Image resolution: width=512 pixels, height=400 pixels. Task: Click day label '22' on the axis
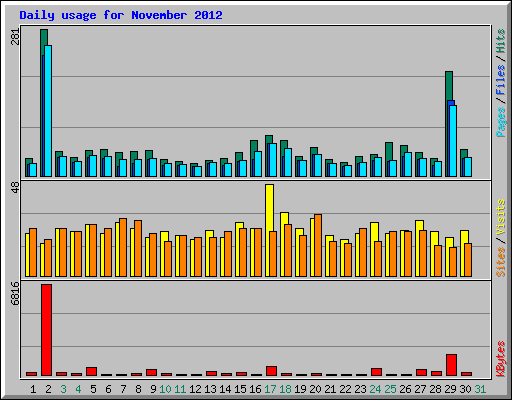[x=345, y=389]
